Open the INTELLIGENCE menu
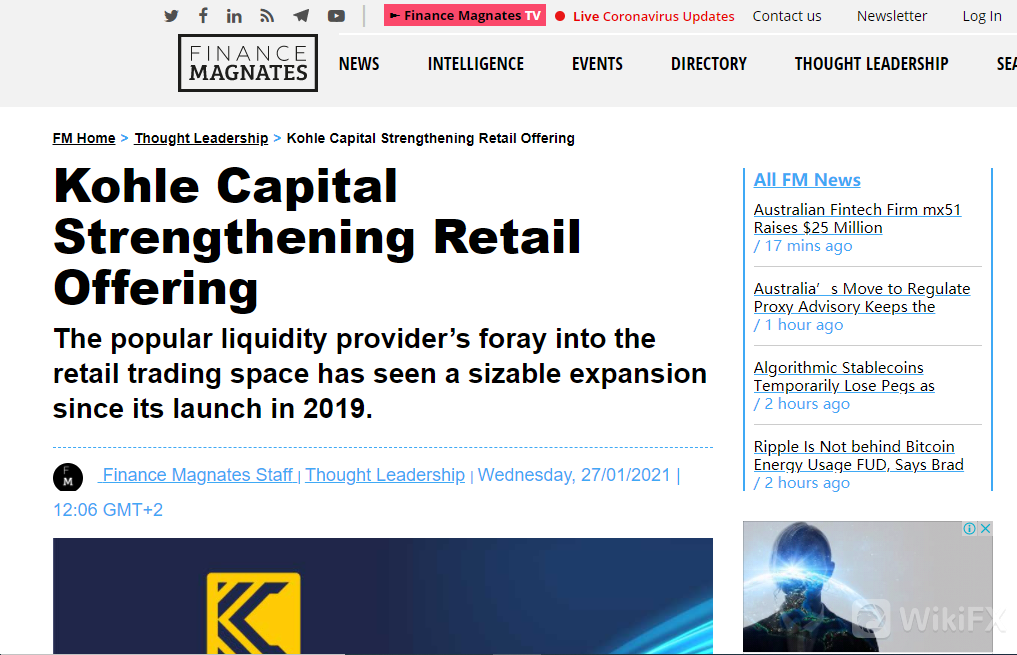1017x655 pixels. [x=475, y=64]
